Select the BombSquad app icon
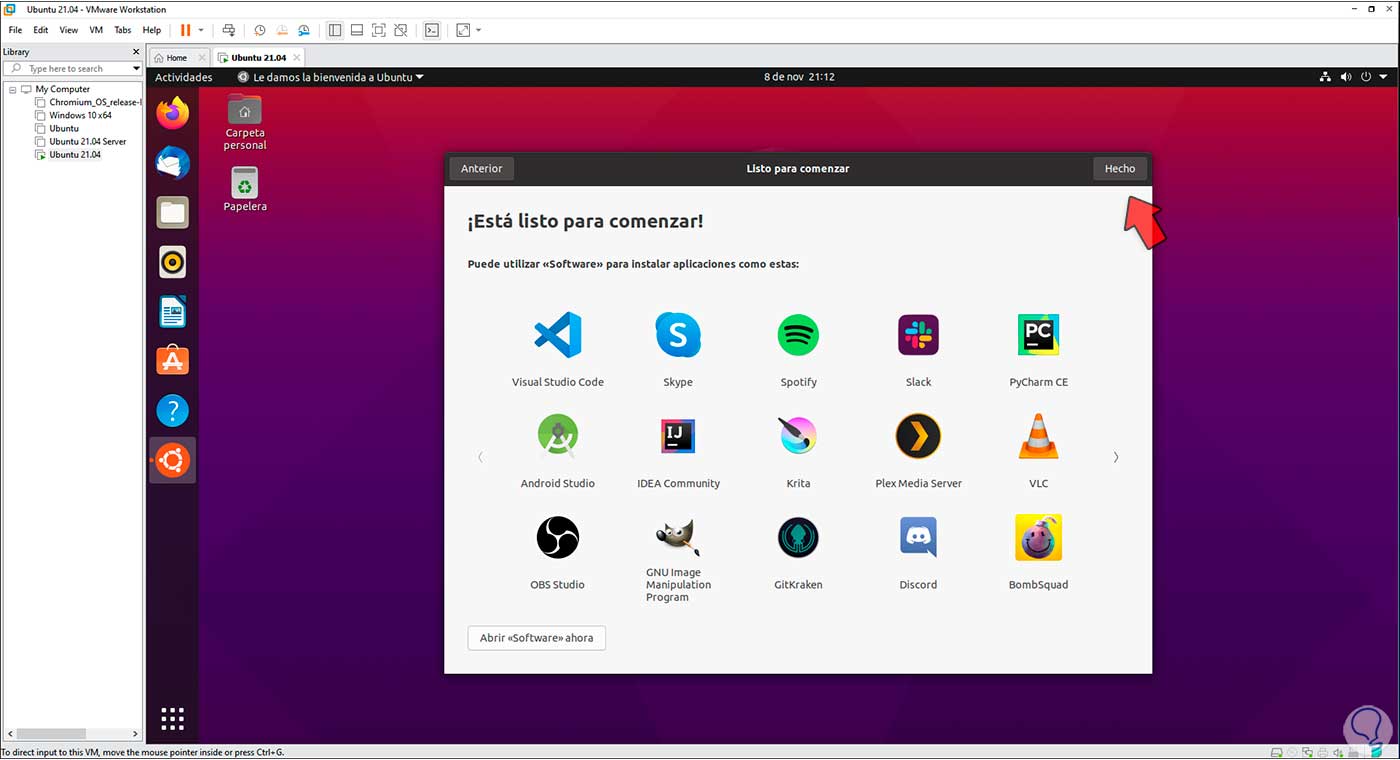 click(x=1038, y=537)
